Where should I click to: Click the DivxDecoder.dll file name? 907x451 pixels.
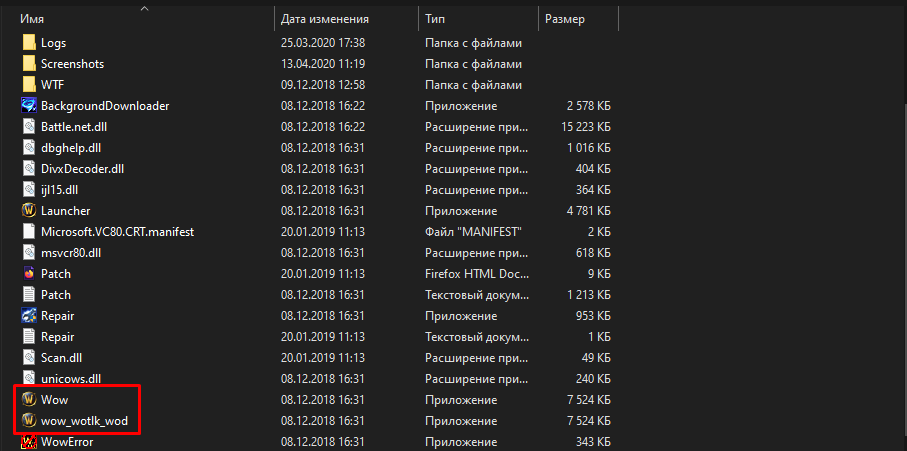pyautogui.click(x=83, y=168)
